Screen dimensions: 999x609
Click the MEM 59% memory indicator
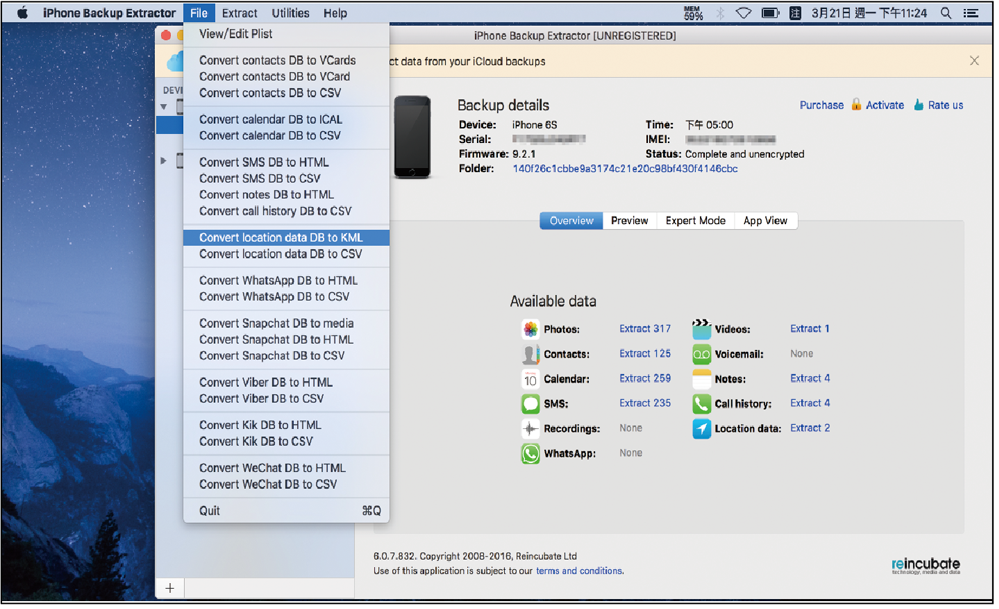pos(693,13)
